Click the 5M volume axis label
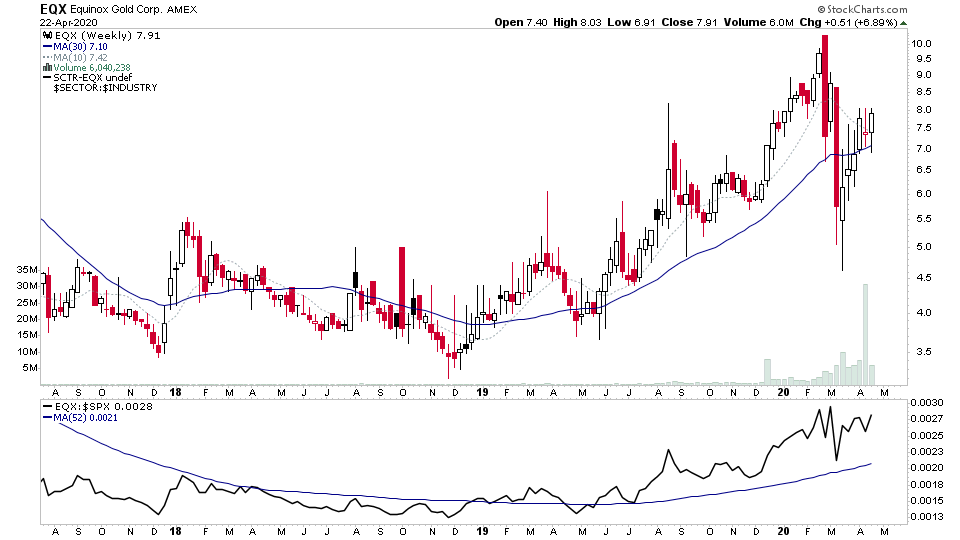The image size is (960, 540). coord(30,368)
